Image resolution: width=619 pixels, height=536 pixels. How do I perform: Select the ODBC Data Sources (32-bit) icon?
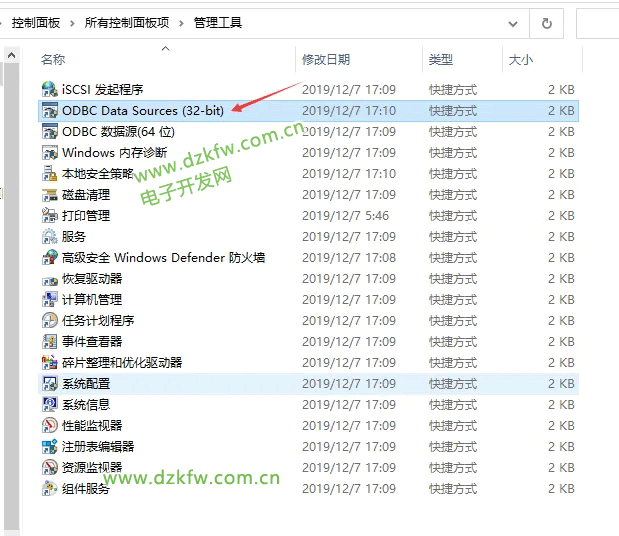[50, 111]
